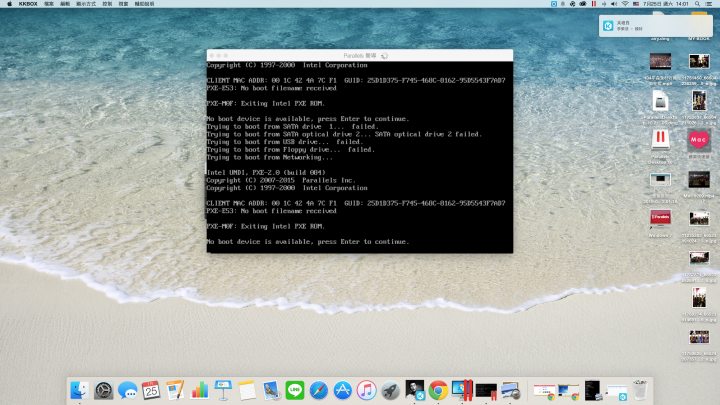This screenshot has height=405, width=720.
Task: Restore minimized KKBOX window in Dock
Action: coord(616,393)
